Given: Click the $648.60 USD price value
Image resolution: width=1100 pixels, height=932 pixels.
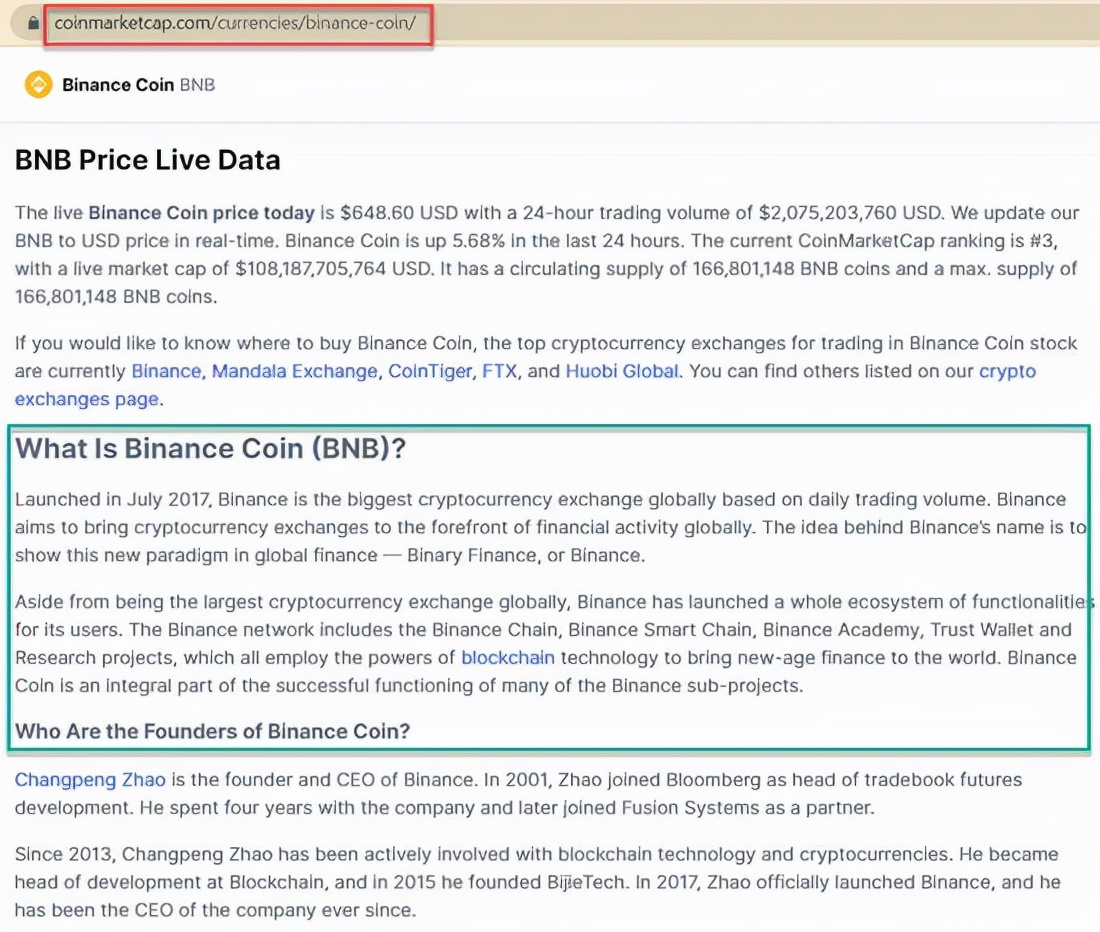Looking at the screenshot, I should pyautogui.click(x=399, y=213).
